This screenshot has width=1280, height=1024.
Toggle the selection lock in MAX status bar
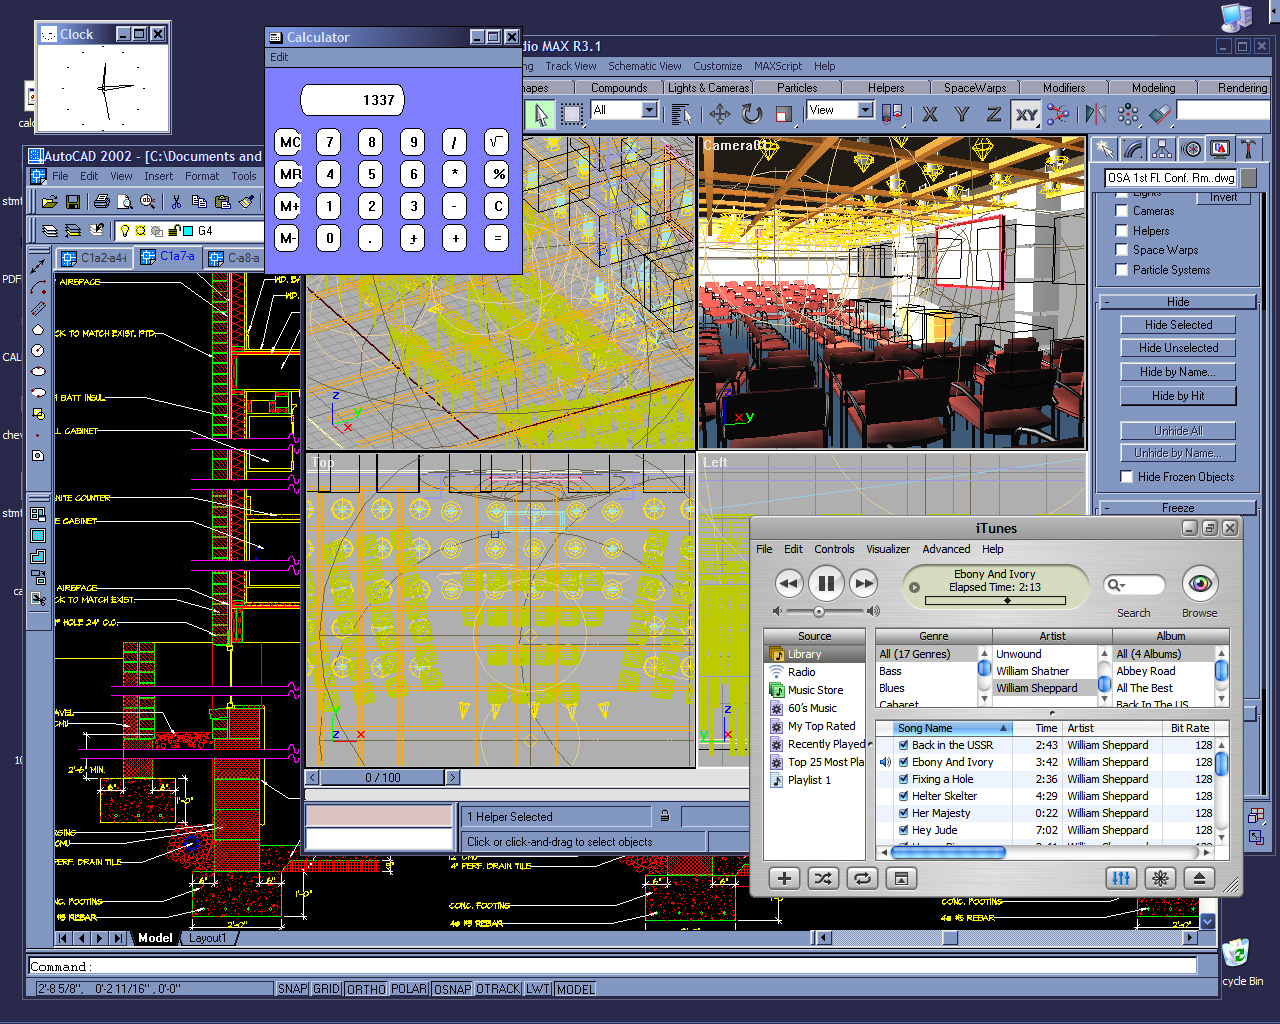tap(665, 816)
